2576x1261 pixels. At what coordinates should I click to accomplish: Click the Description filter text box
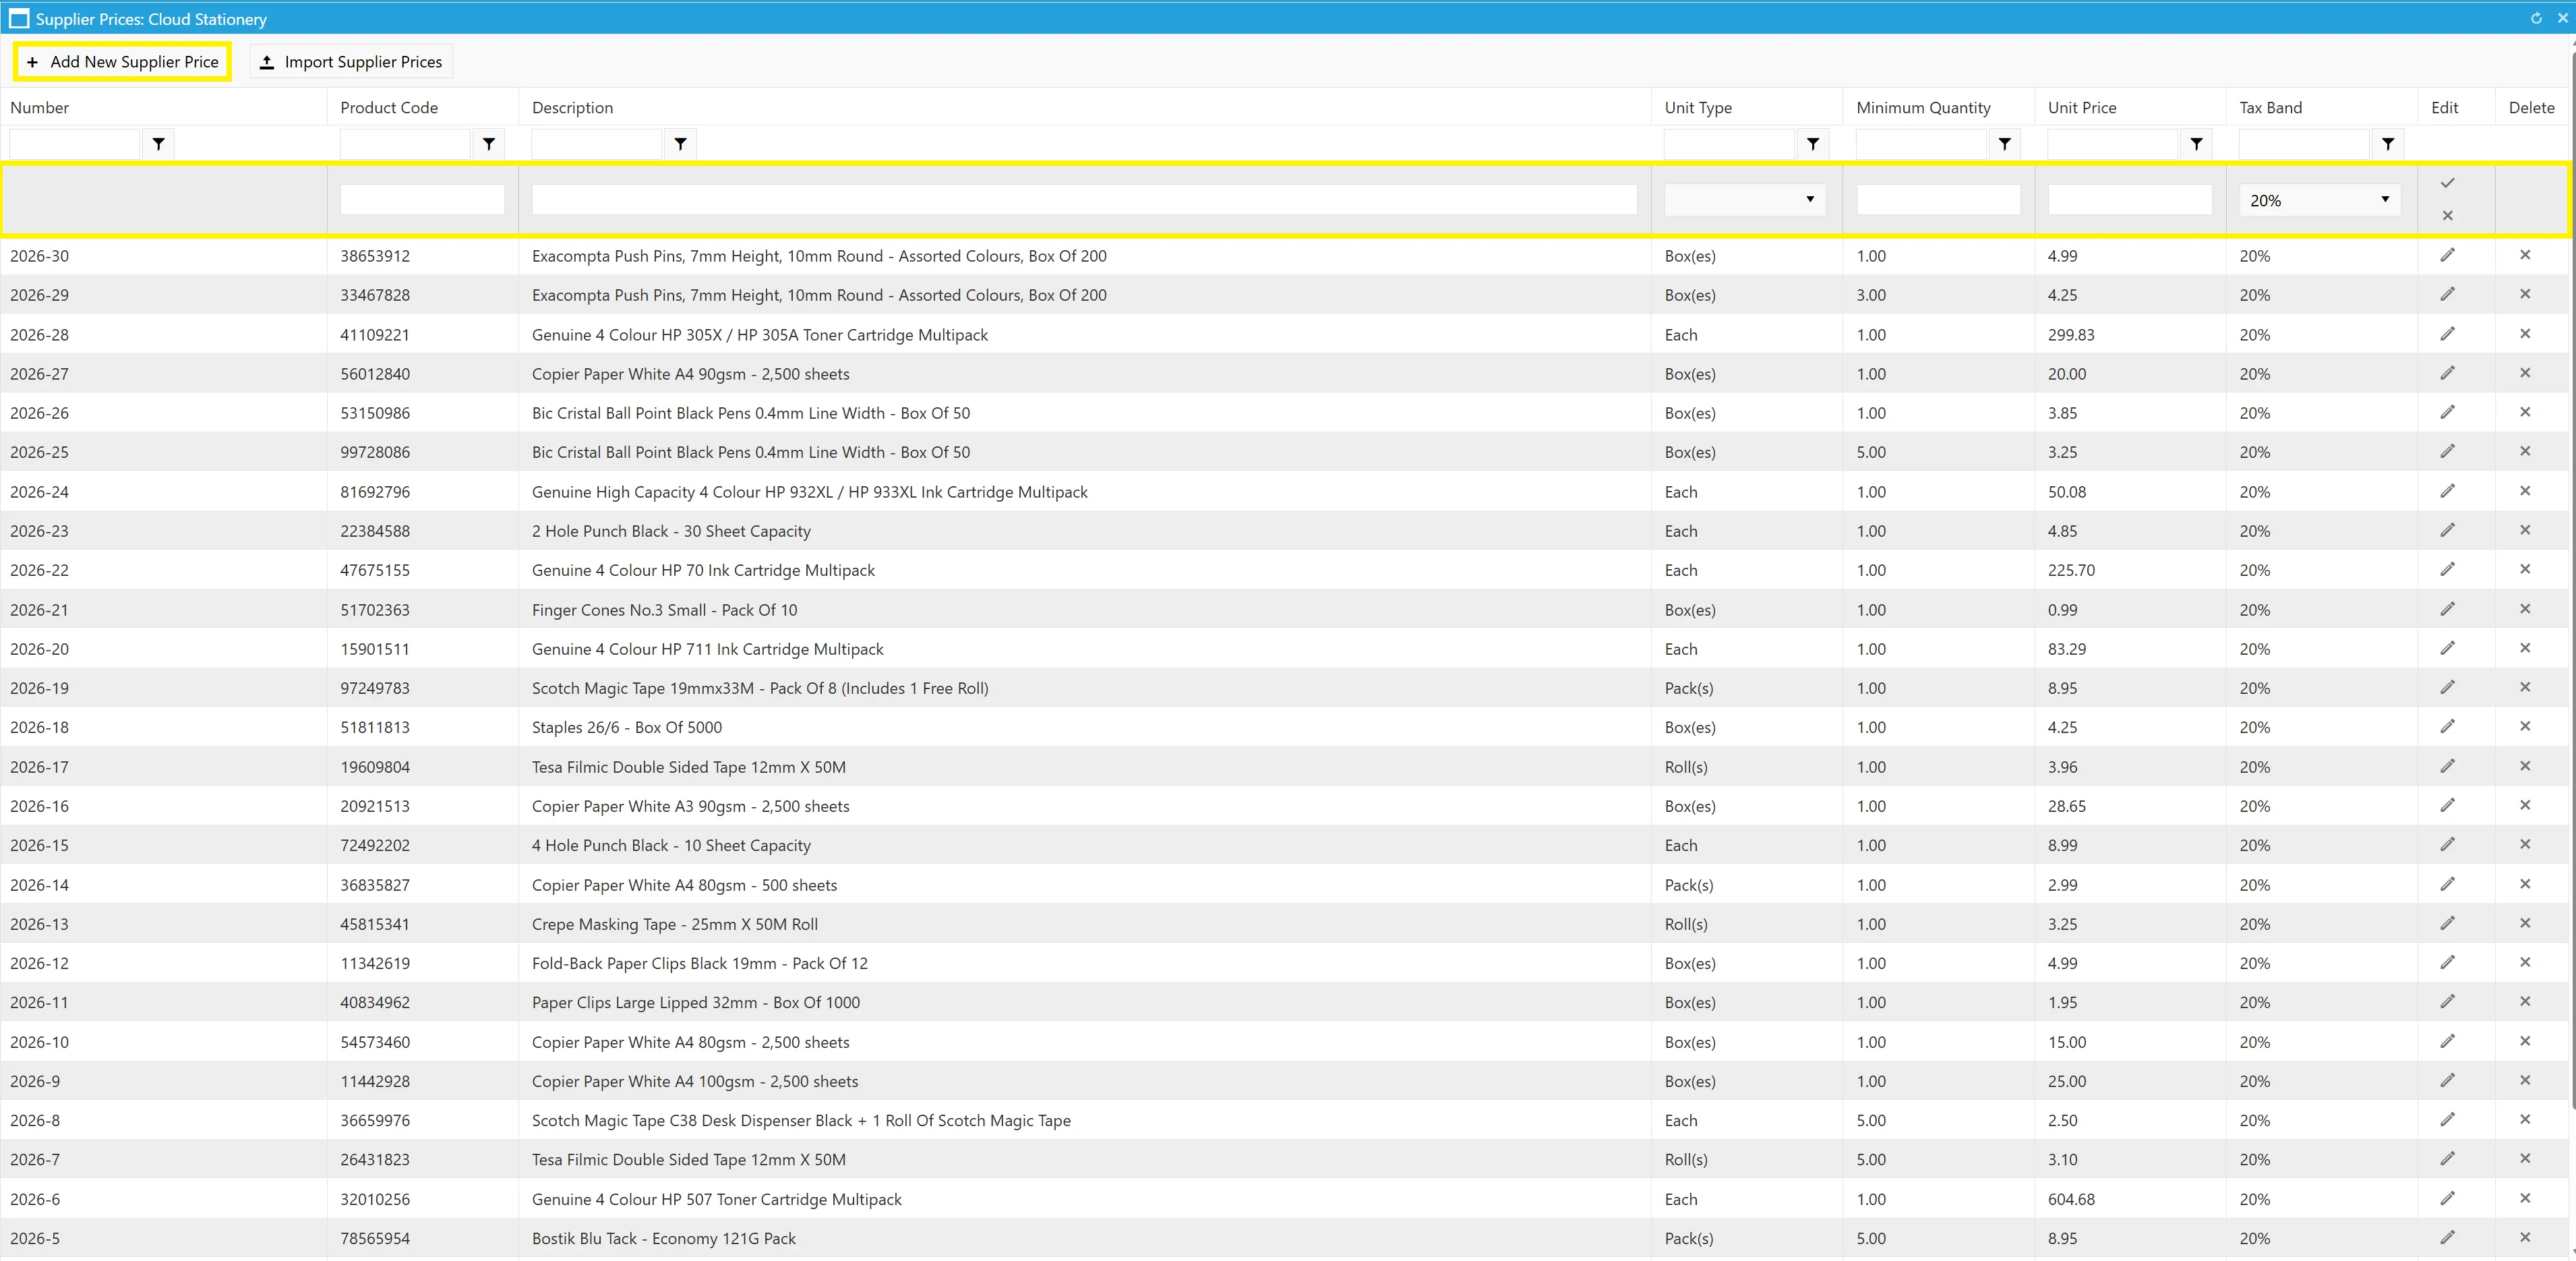(596, 144)
